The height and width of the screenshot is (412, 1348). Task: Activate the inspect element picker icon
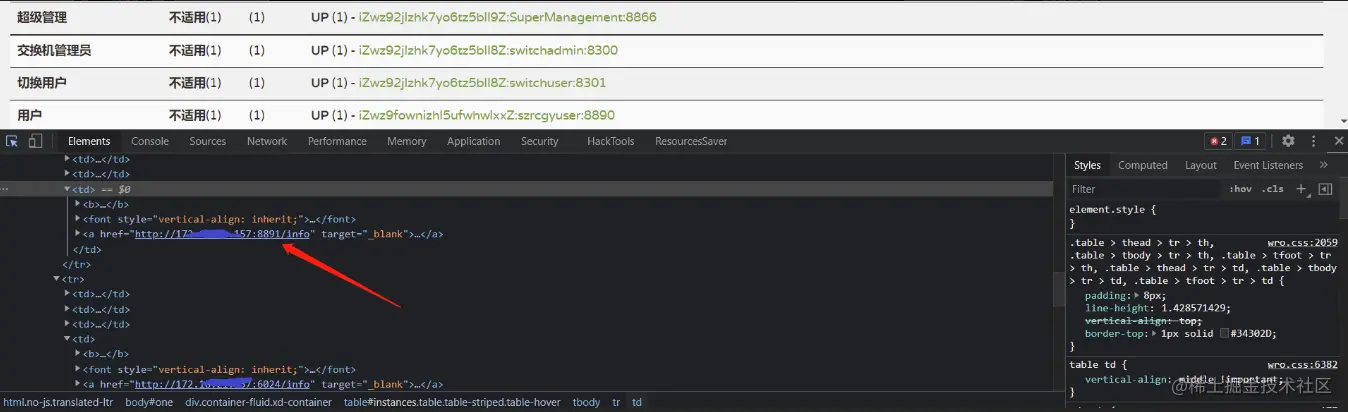click(x=12, y=141)
